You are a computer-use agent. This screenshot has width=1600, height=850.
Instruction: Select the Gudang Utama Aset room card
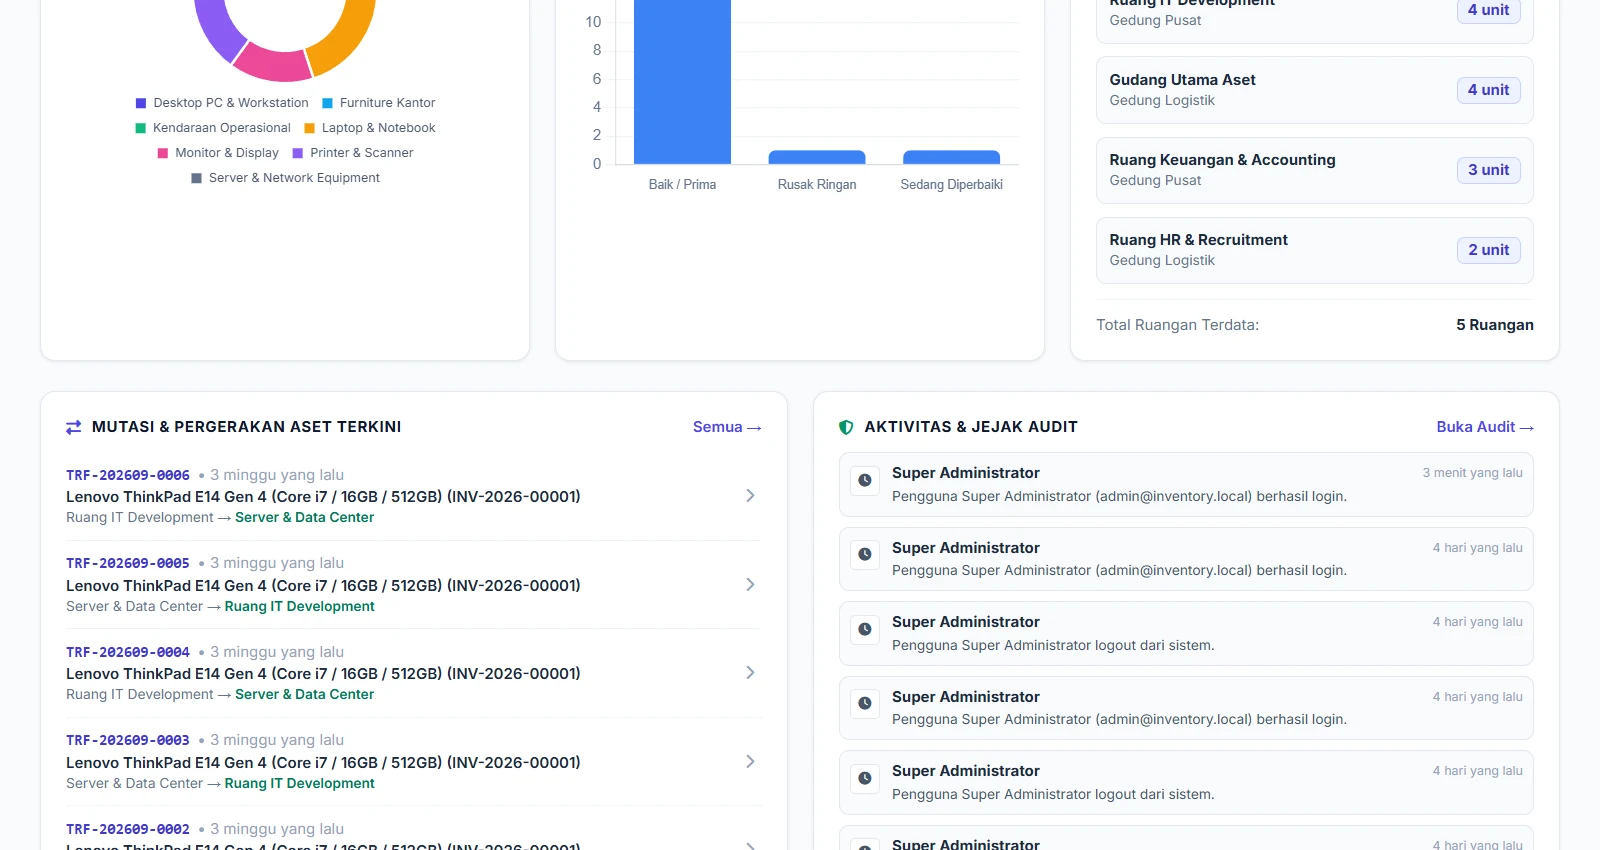tap(1315, 90)
